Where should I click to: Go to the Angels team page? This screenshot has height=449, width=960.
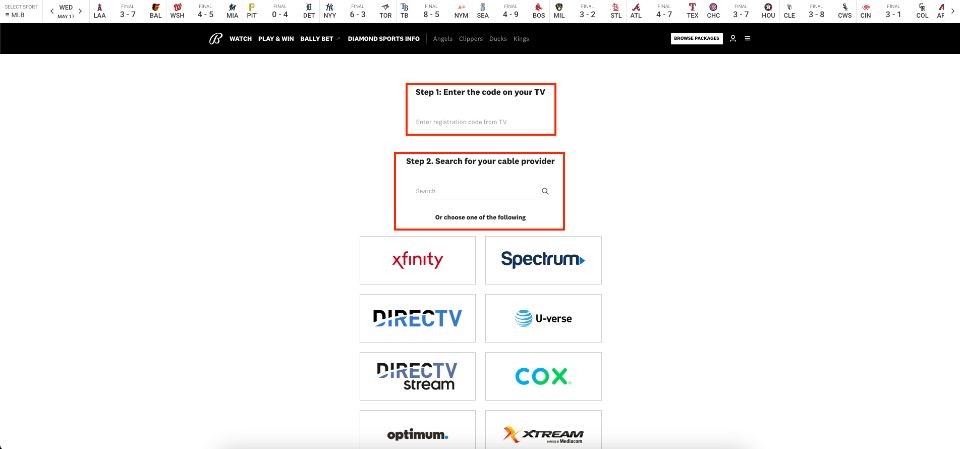pyautogui.click(x=443, y=39)
